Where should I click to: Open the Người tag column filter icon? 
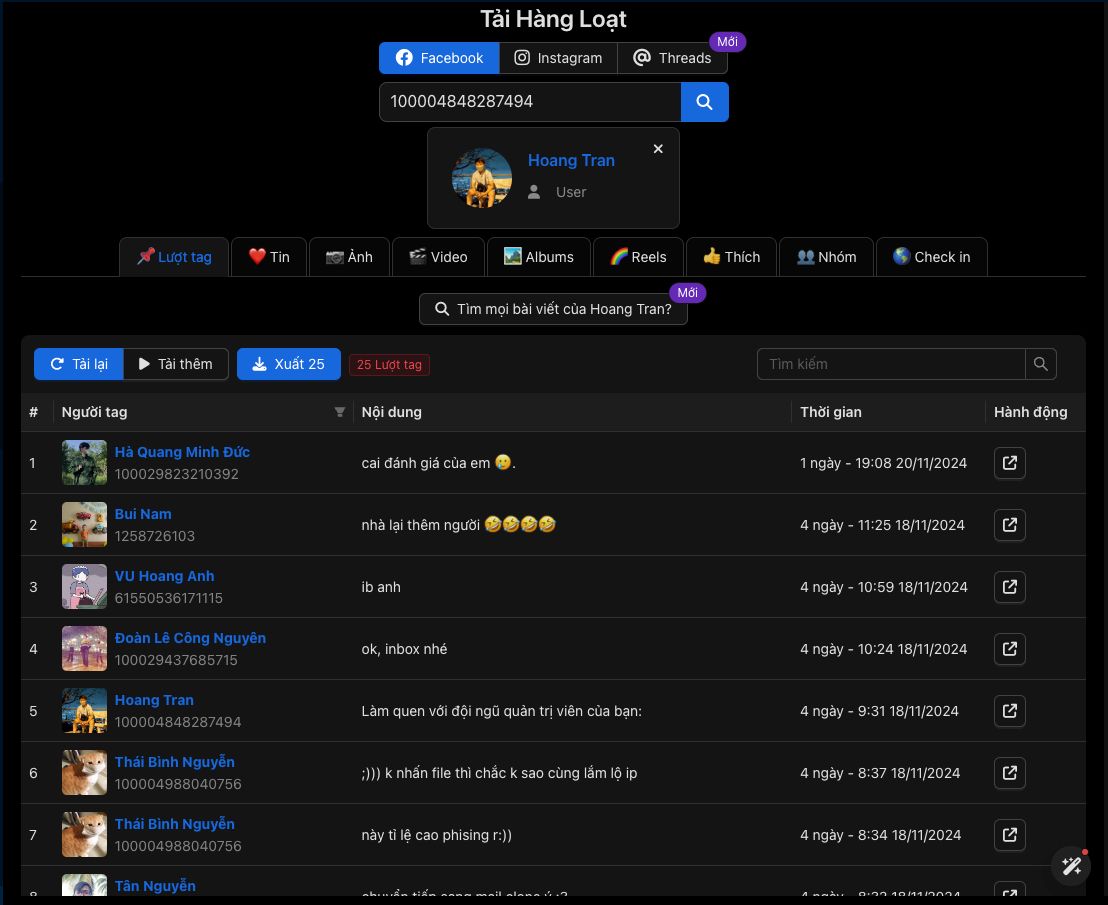(x=340, y=413)
